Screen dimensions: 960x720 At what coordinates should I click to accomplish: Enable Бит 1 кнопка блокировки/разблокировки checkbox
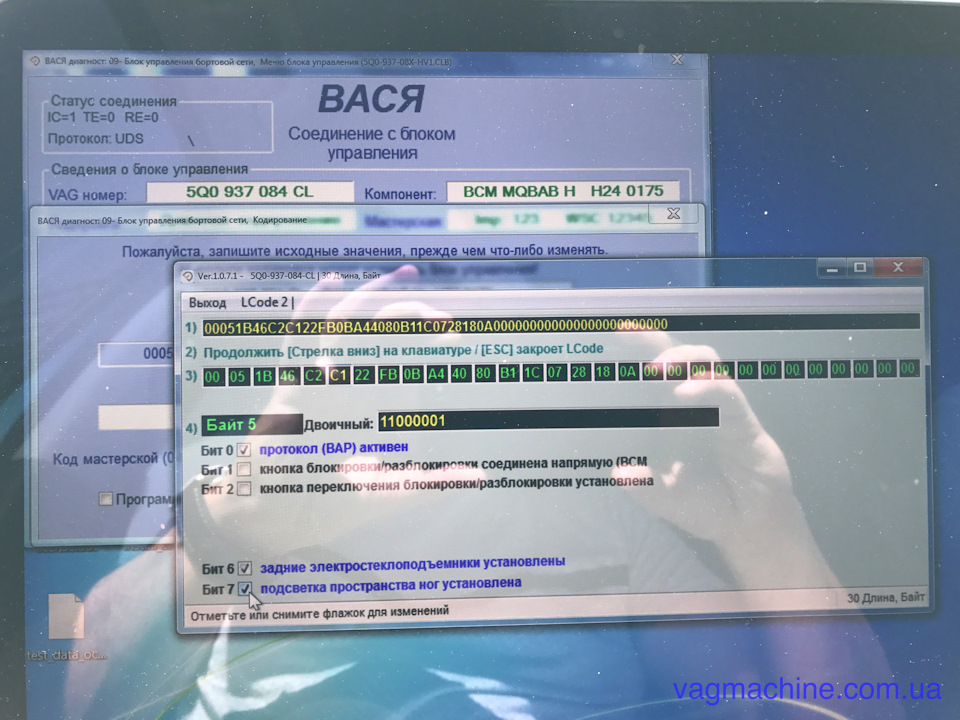click(244, 470)
